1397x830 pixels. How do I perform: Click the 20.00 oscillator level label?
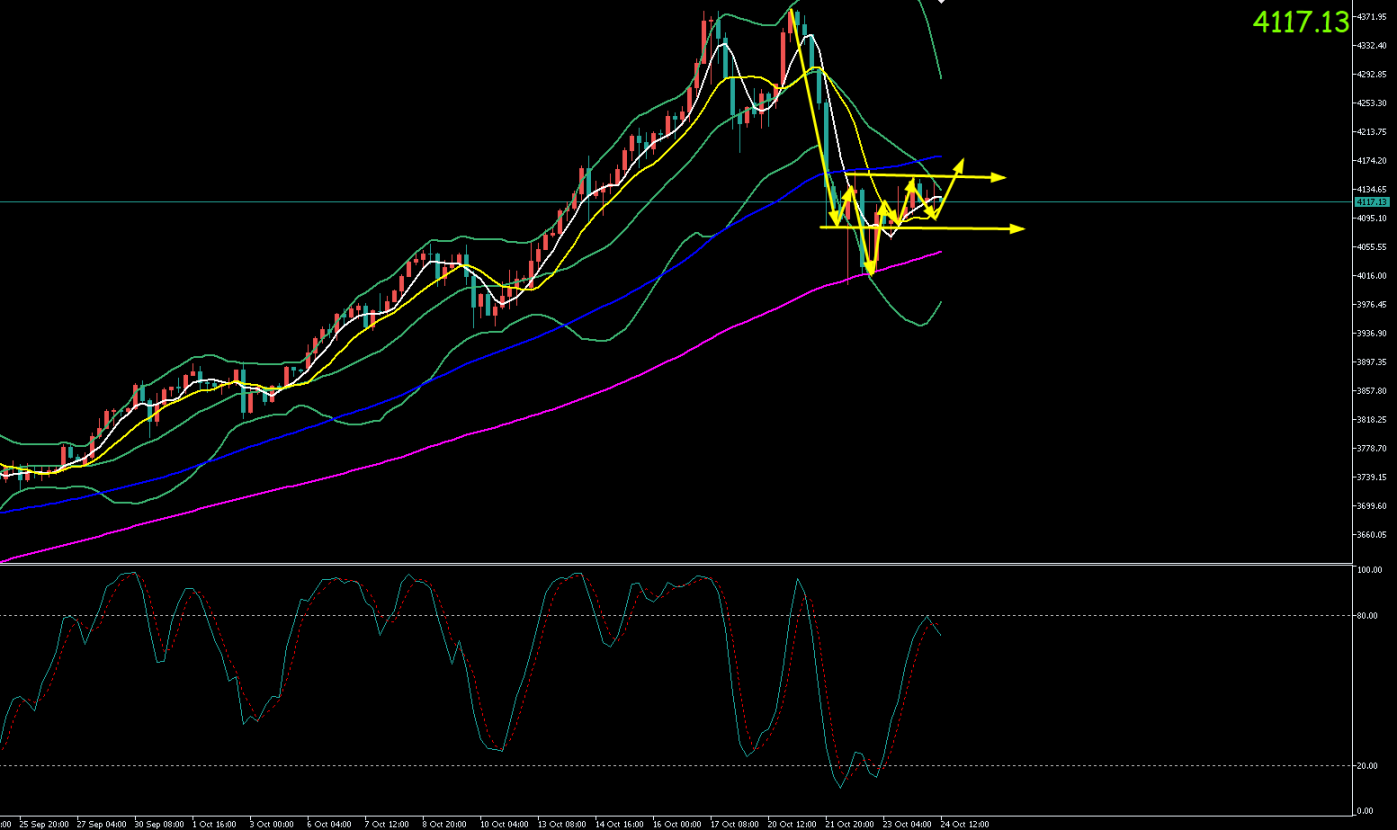pyautogui.click(x=1367, y=766)
